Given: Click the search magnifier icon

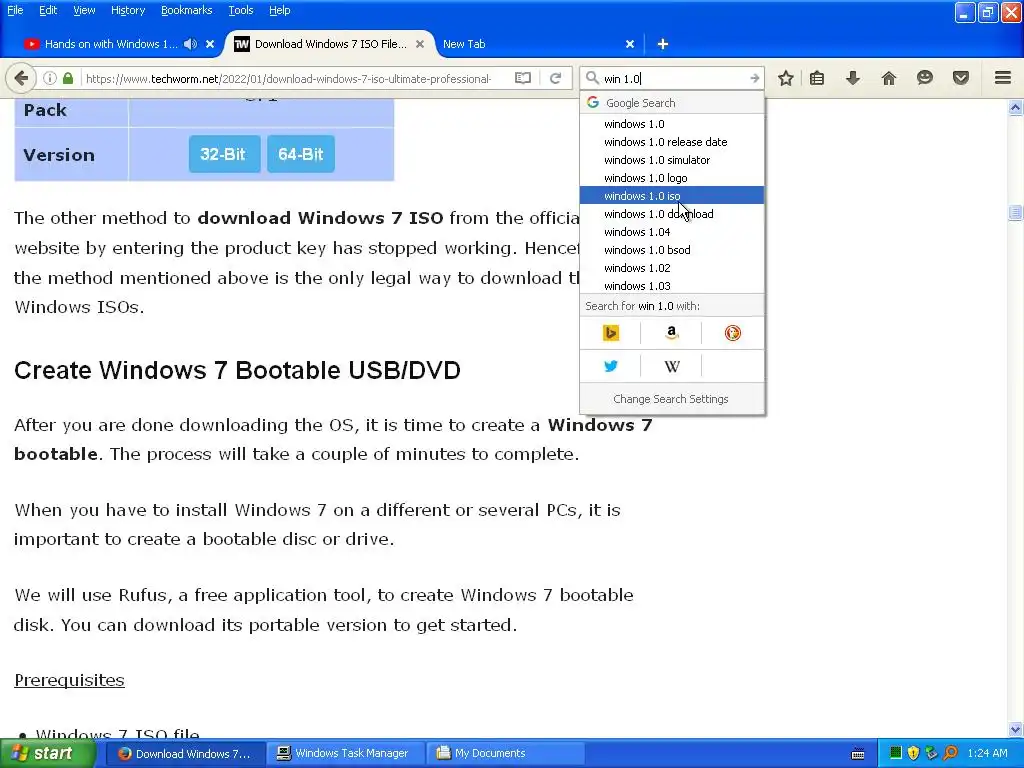Looking at the screenshot, I should coord(592,78).
